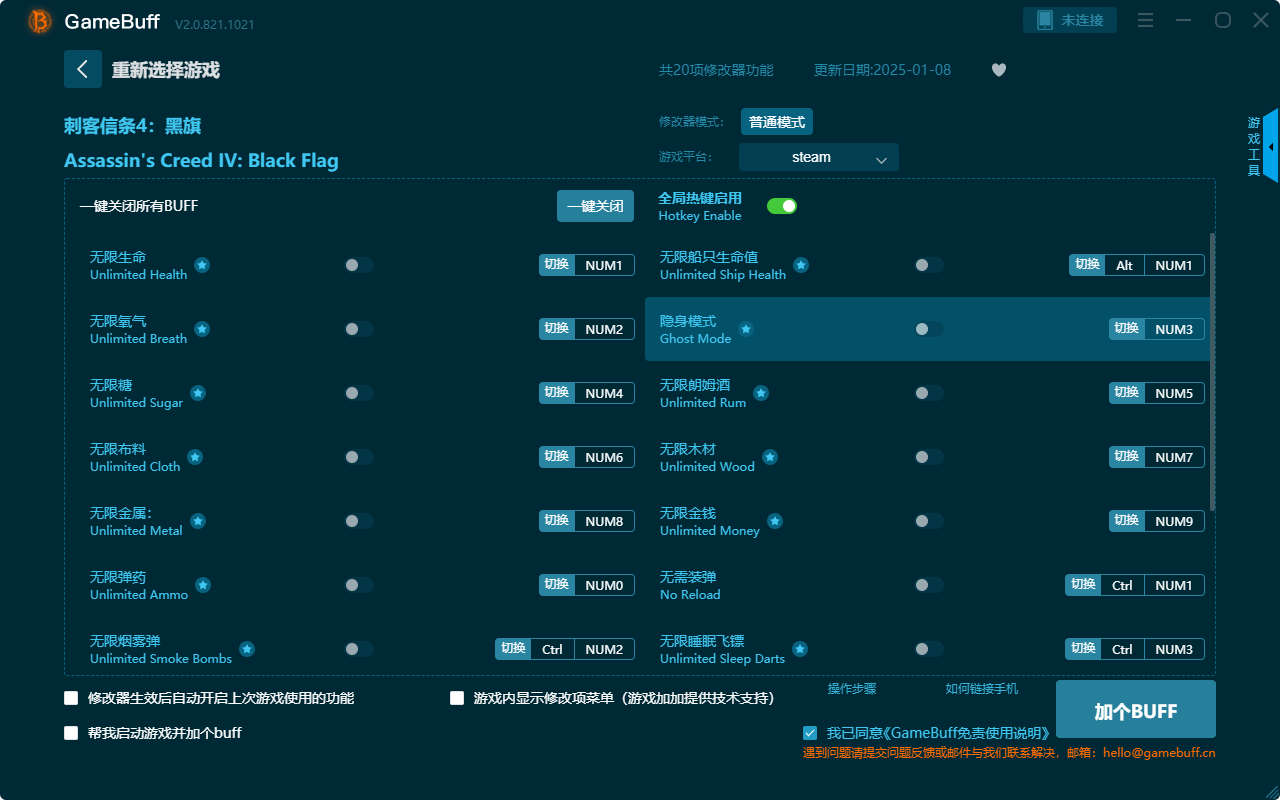Click the star icon next to Unlimited Health
Viewport: 1280px width, 800px height.
(201, 265)
